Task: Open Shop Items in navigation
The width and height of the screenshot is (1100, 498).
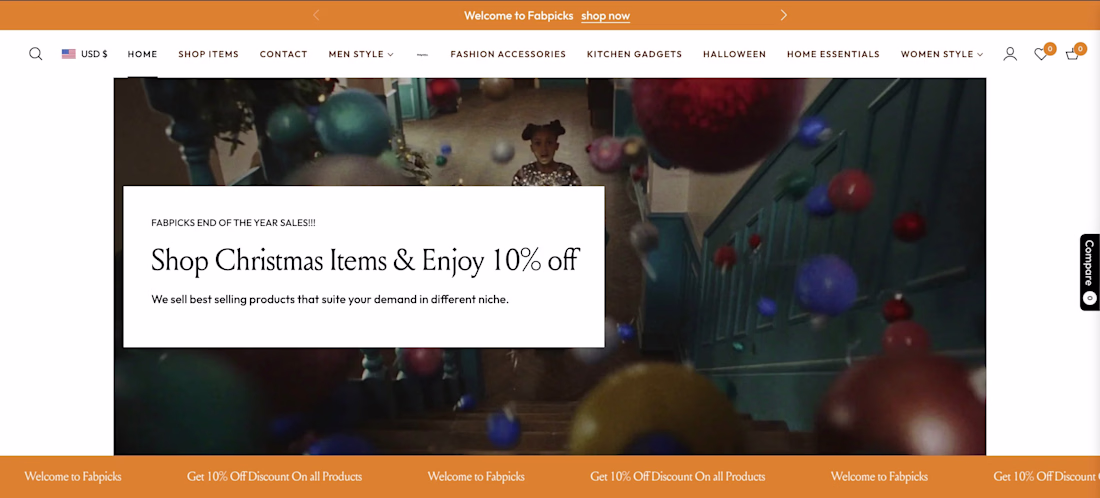Action: (x=208, y=54)
